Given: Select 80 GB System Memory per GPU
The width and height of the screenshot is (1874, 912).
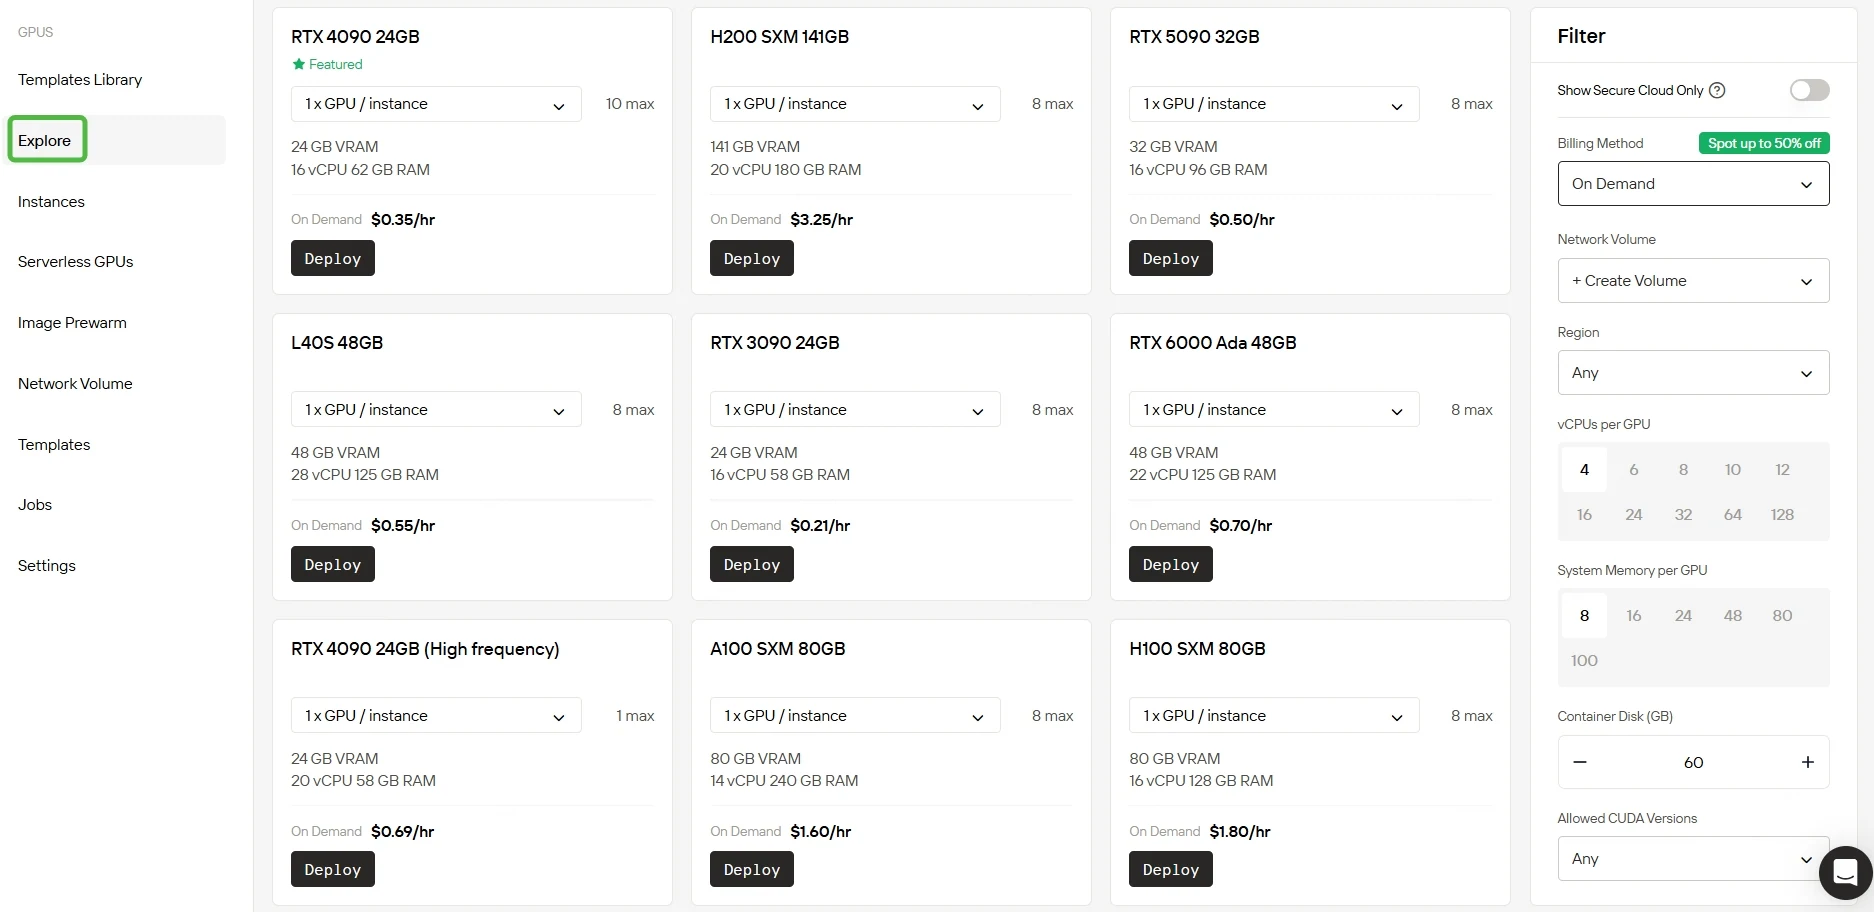Looking at the screenshot, I should [x=1782, y=615].
